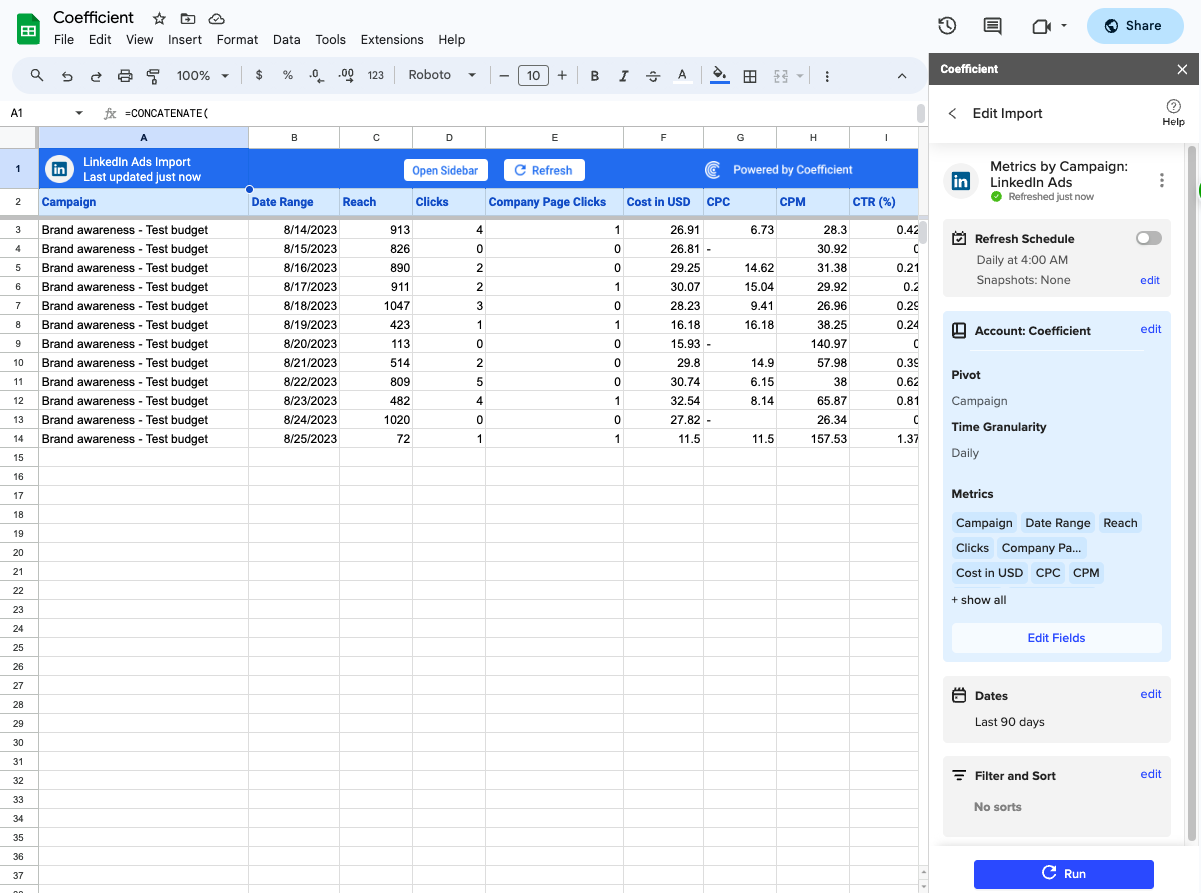This screenshot has width=1201, height=893.
Task: Open the comments panel
Action: tap(993, 26)
